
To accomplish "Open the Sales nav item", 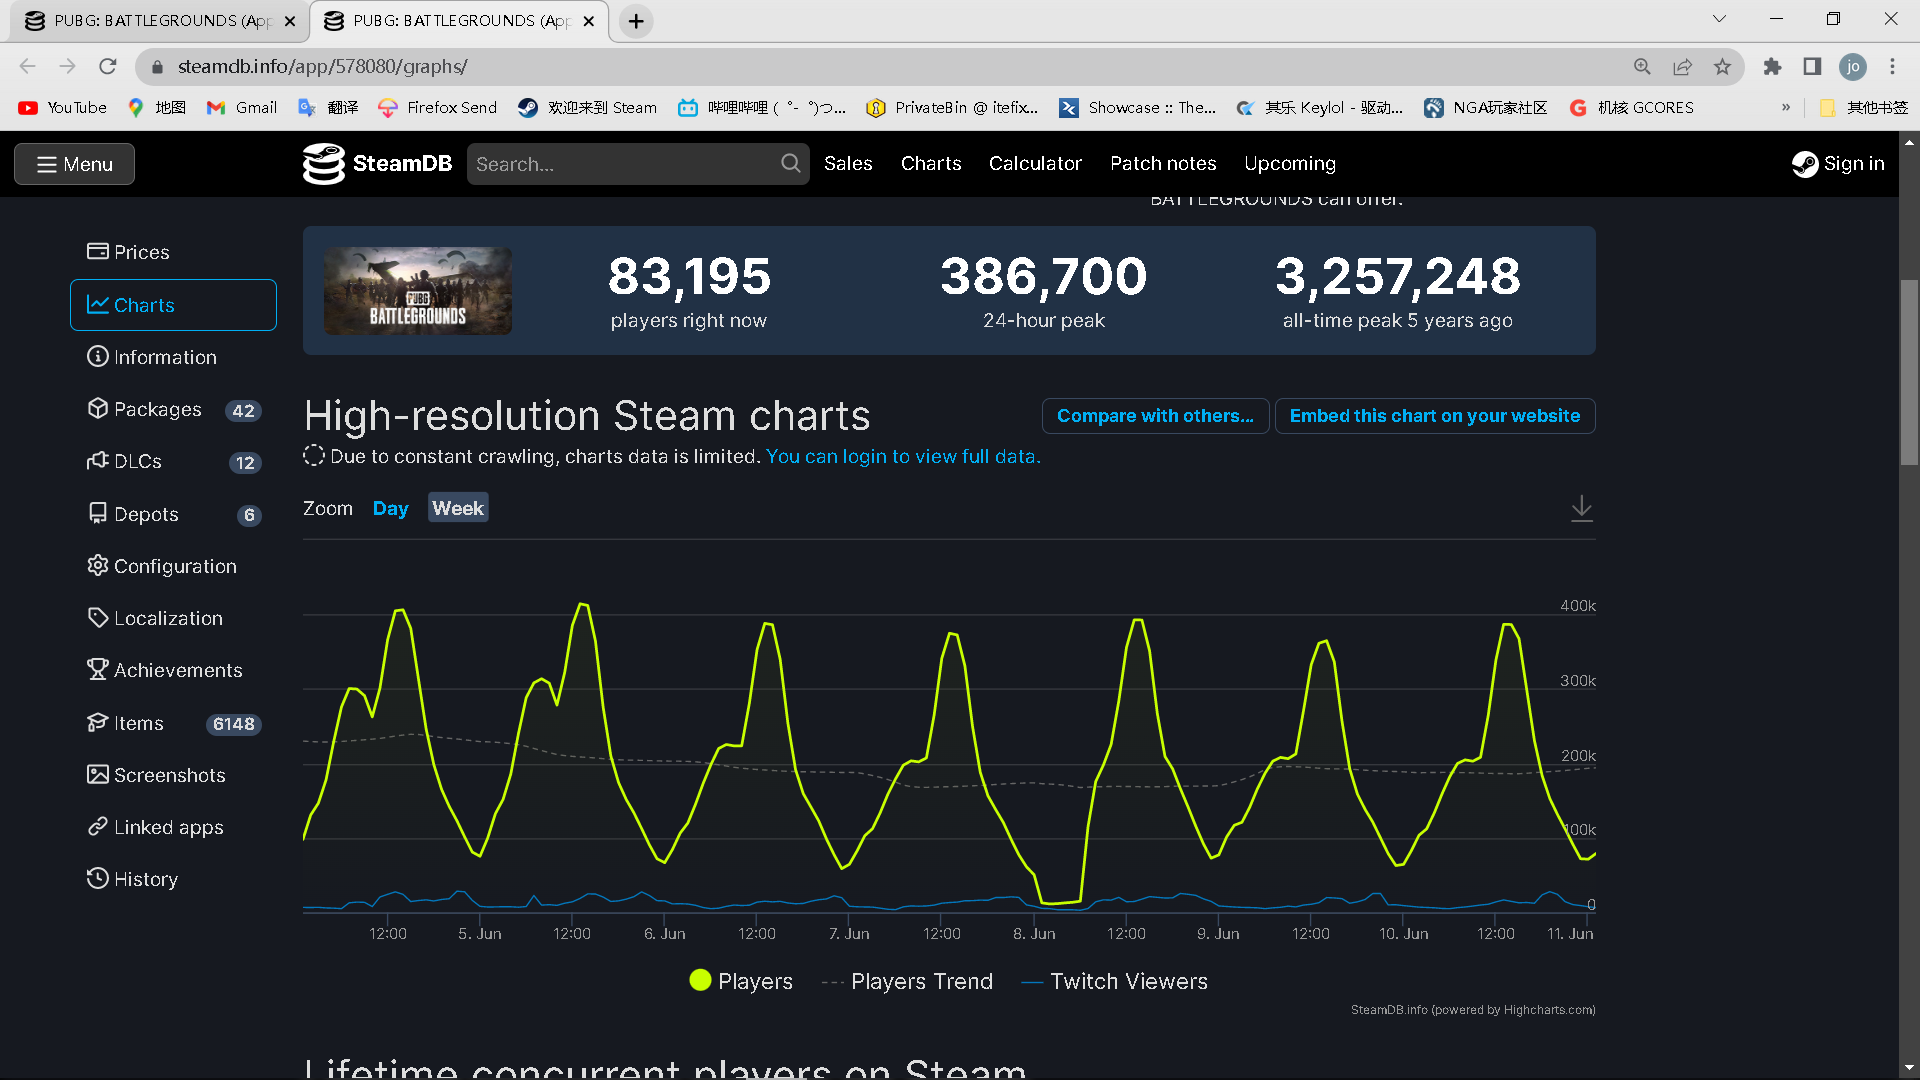I will pos(848,163).
